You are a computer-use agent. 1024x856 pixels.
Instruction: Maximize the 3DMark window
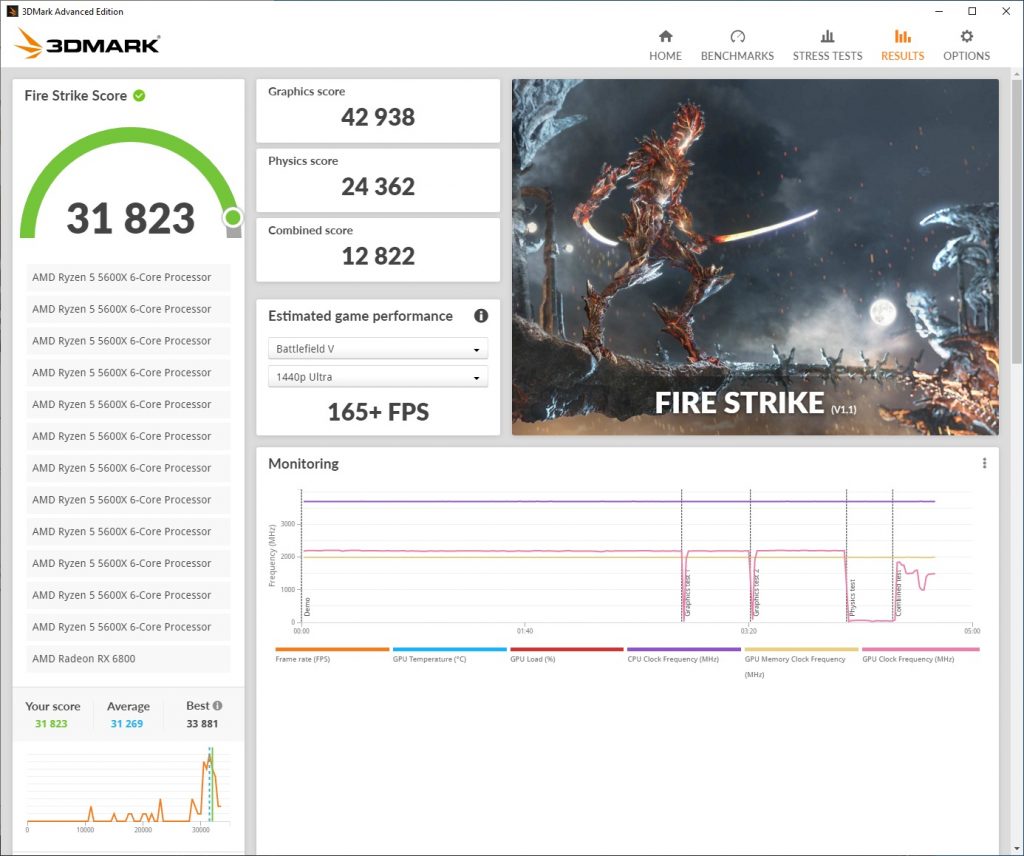tap(972, 11)
